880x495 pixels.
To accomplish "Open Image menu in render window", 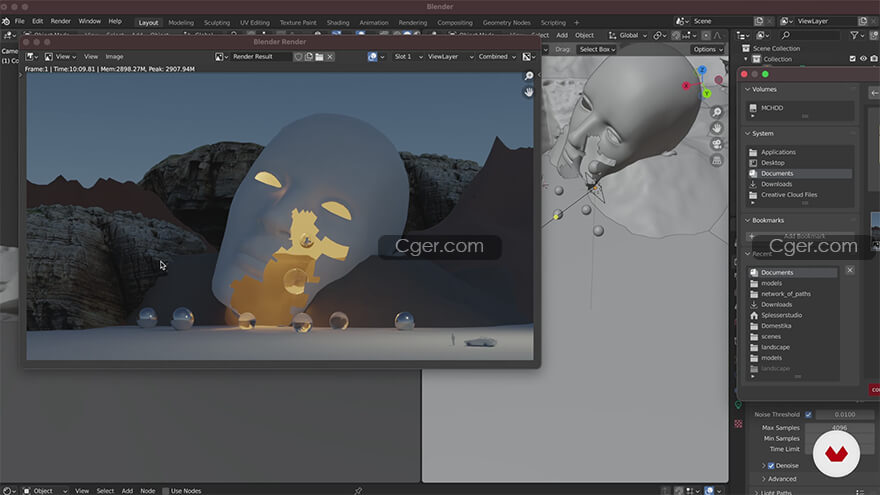I will coord(114,57).
